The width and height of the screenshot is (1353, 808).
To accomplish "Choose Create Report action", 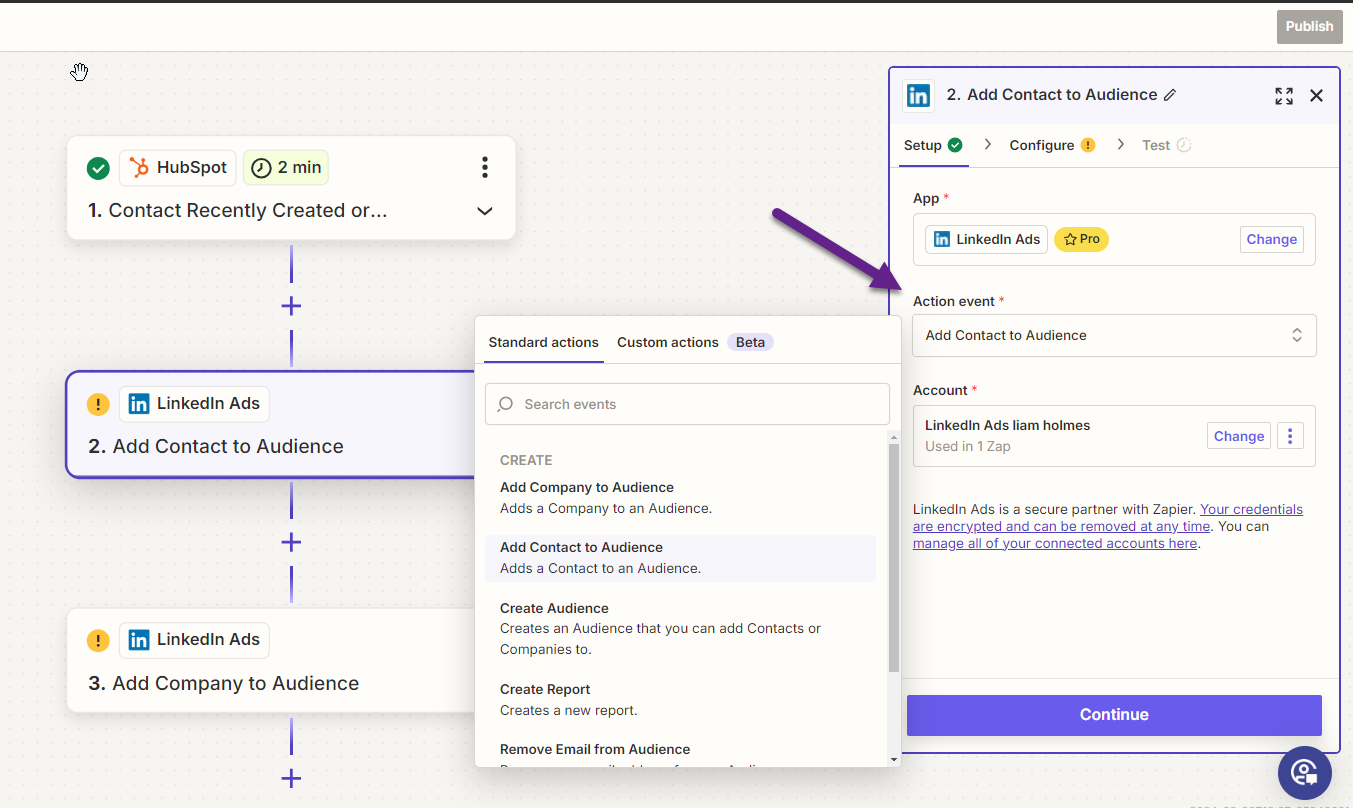I will click(x=680, y=700).
